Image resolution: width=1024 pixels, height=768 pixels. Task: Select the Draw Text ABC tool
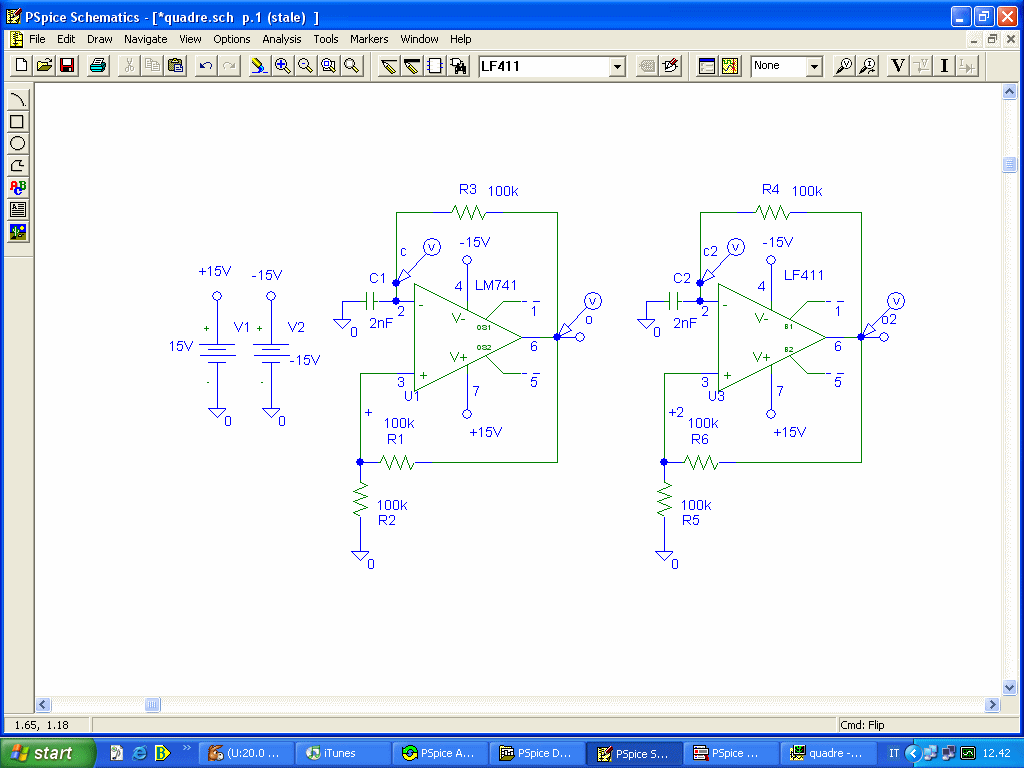(x=18, y=188)
